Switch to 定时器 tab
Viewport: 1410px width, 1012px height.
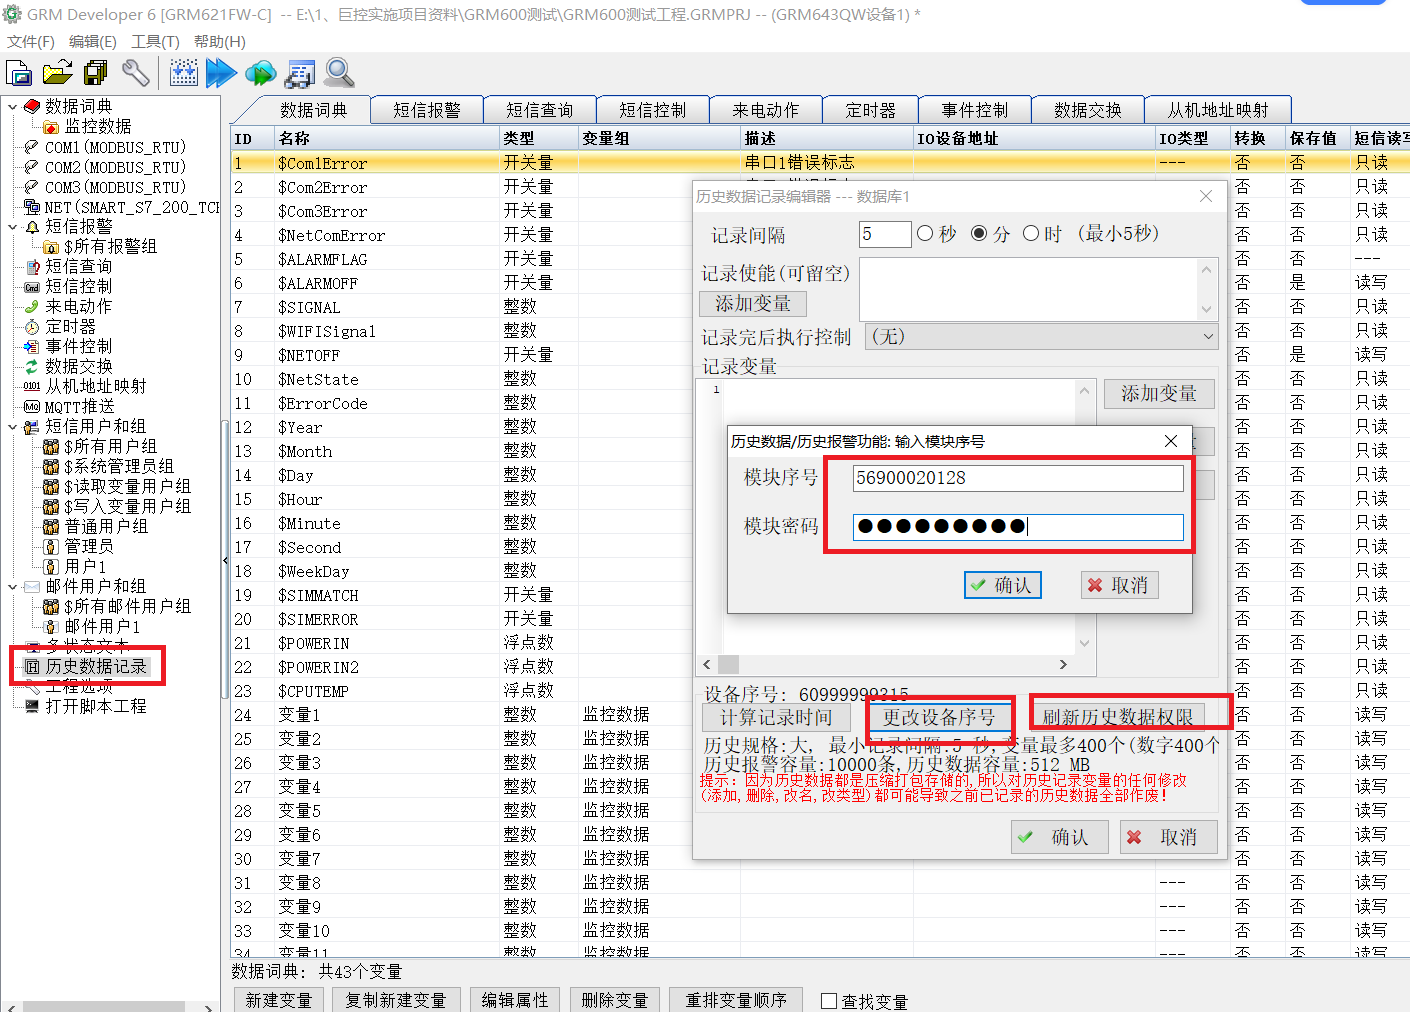coord(871,110)
